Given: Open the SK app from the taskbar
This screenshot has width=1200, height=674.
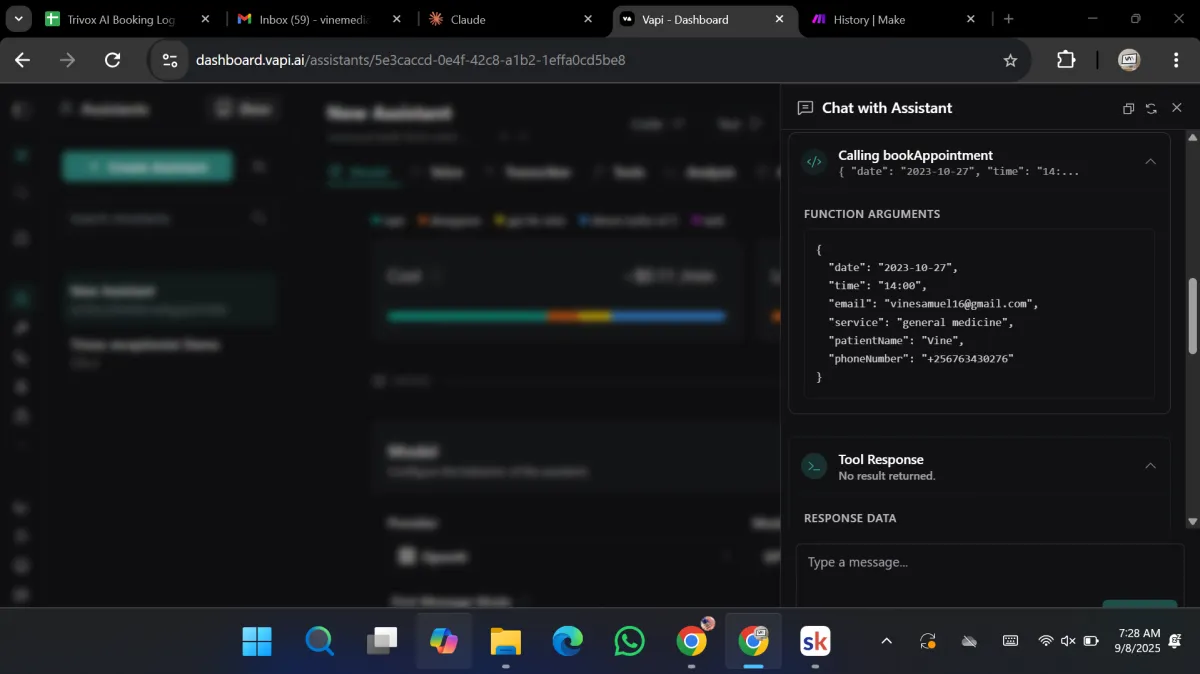Looking at the screenshot, I should (x=816, y=641).
